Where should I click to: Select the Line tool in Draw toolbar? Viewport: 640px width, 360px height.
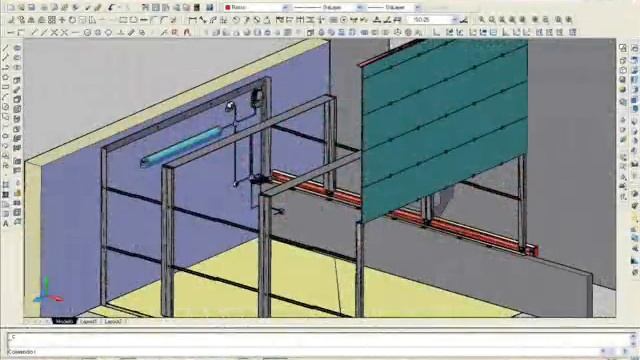point(5,48)
